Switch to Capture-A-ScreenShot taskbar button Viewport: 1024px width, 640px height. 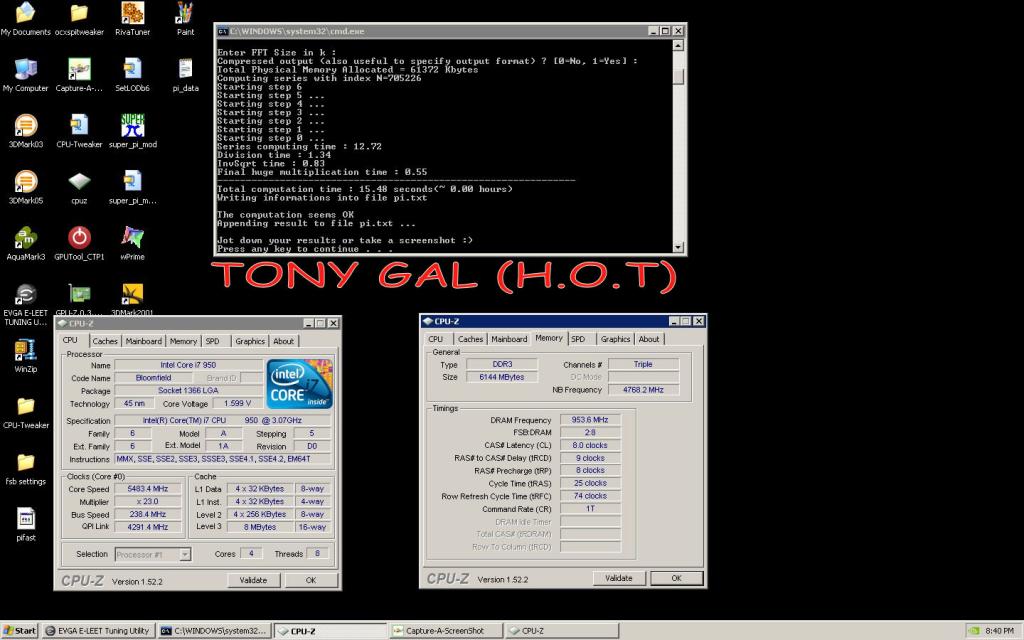447,631
